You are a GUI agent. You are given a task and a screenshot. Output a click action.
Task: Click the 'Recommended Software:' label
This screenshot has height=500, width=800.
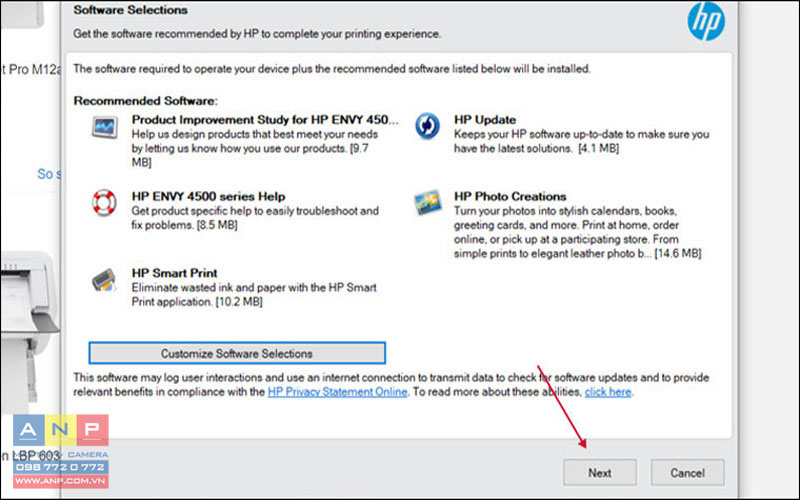pyautogui.click(x=145, y=101)
